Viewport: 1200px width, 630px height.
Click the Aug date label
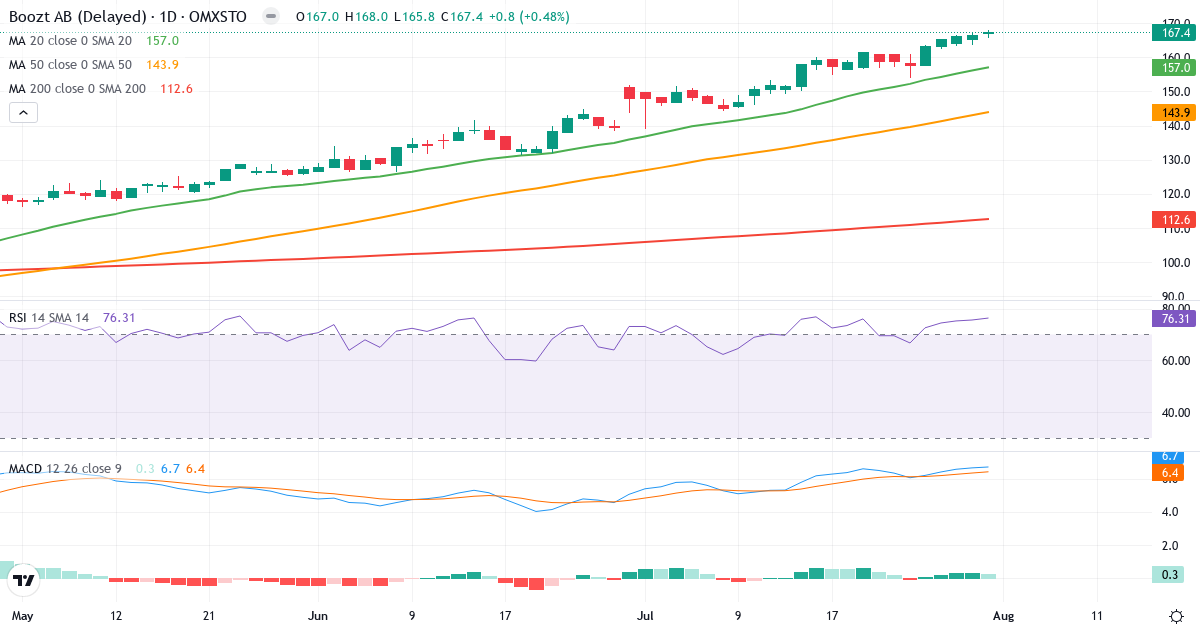(1003, 616)
